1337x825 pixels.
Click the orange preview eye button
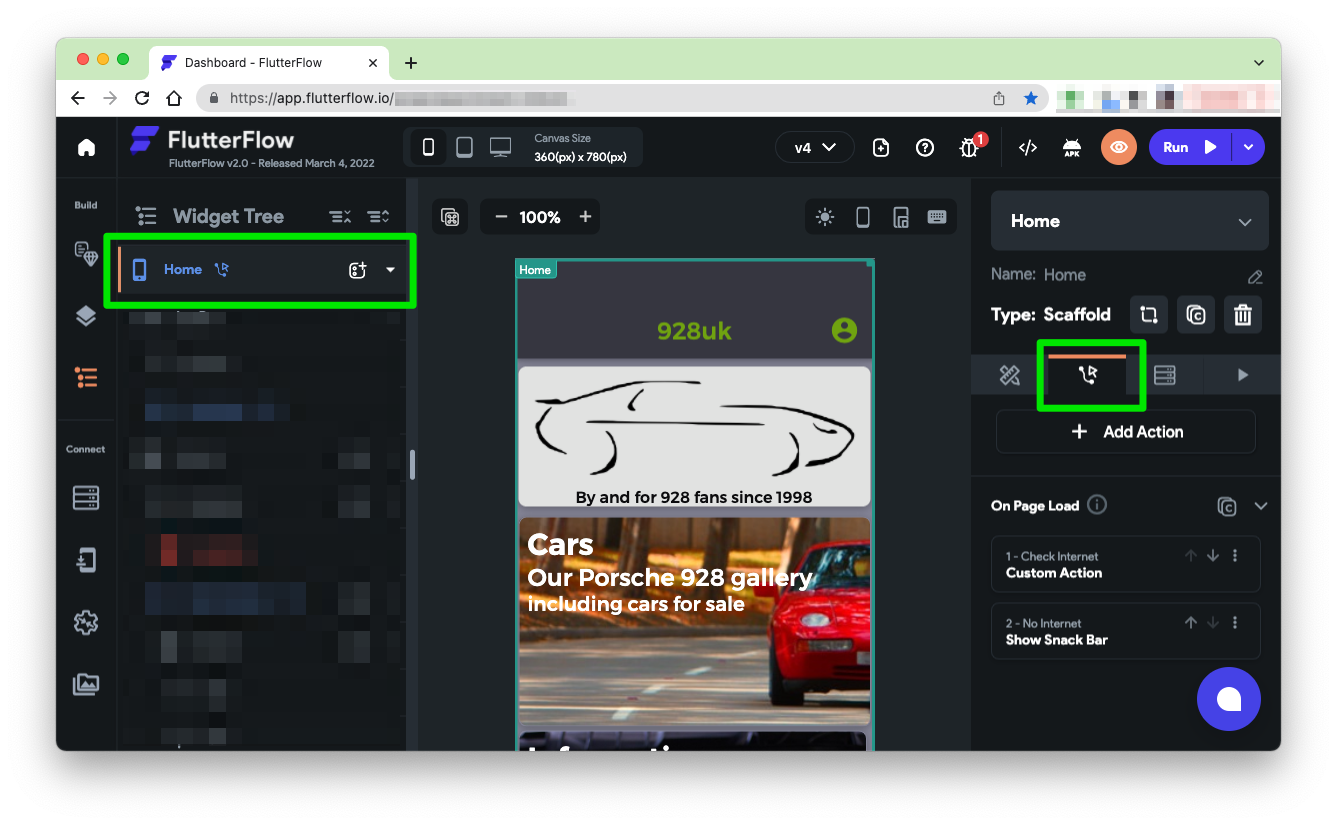(1118, 148)
